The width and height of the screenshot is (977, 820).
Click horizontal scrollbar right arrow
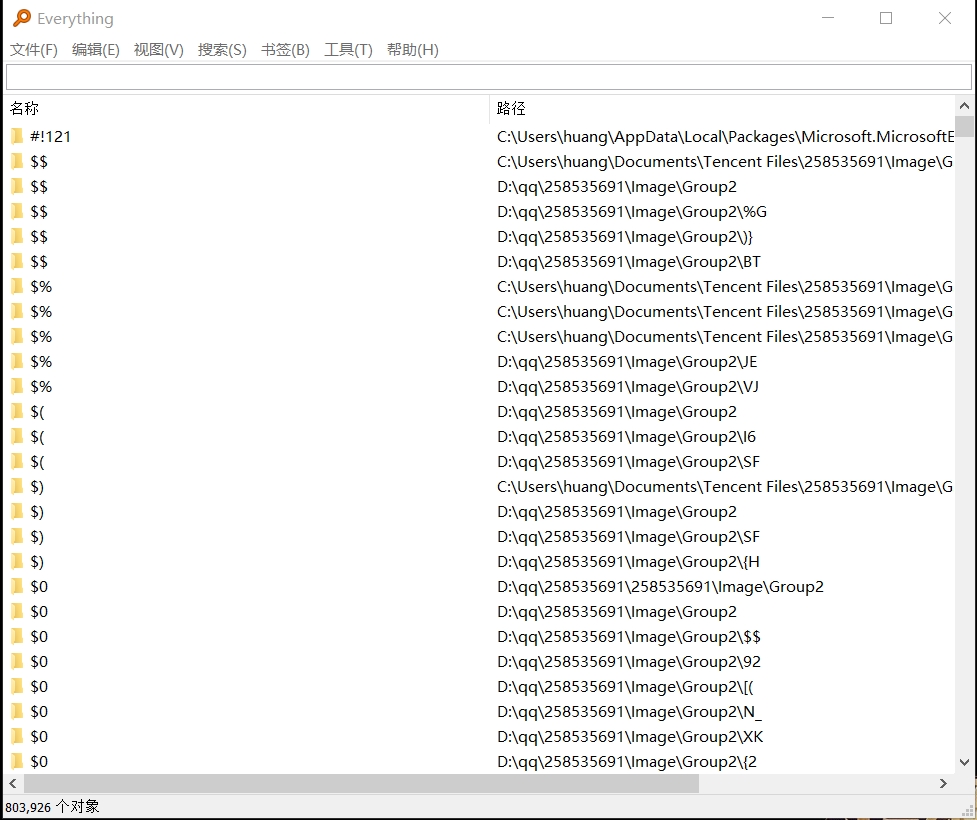(x=943, y=783)
